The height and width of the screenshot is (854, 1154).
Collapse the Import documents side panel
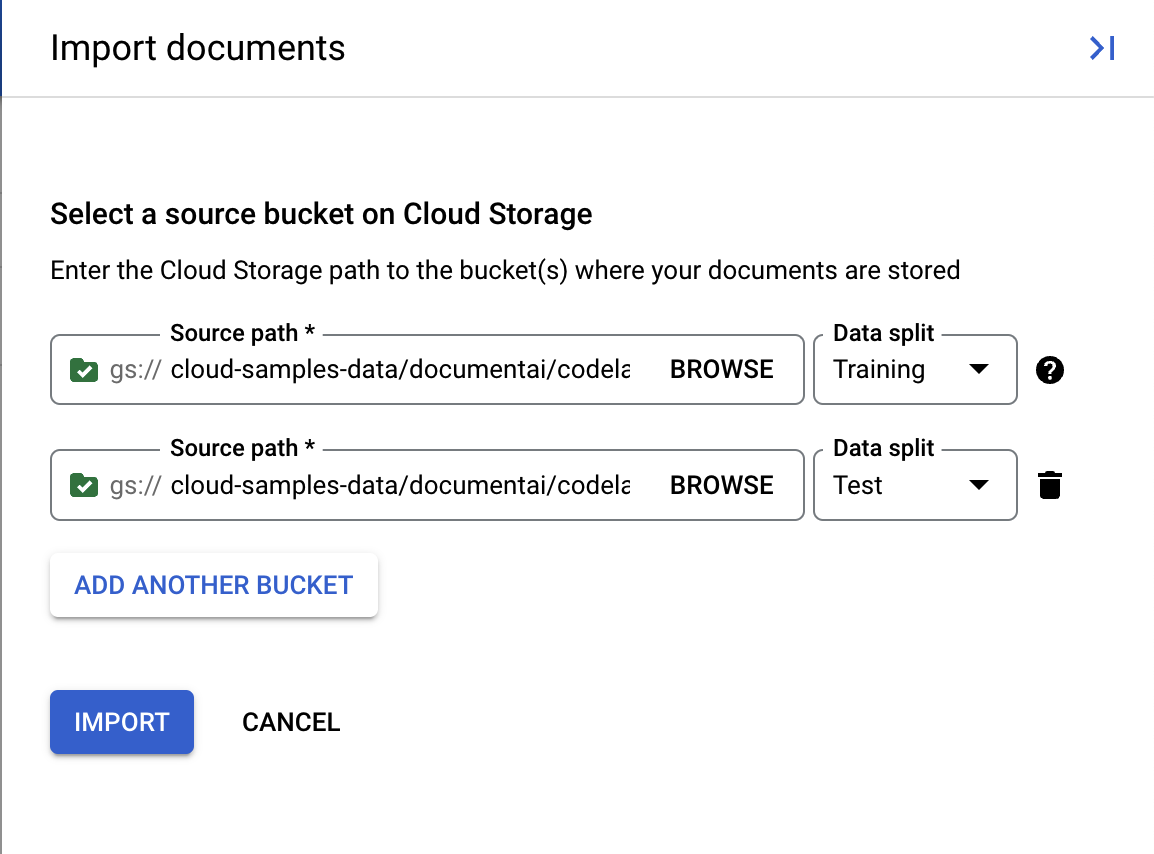pos(1101,48)
